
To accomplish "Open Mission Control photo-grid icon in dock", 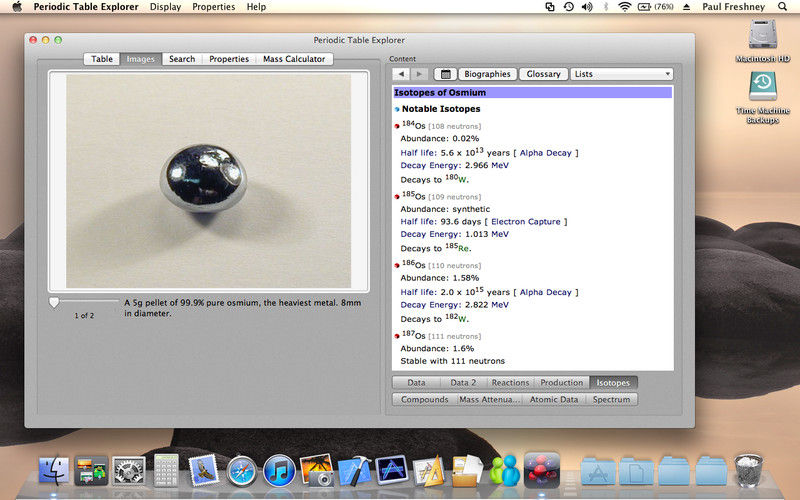I will click(x=91, y=470).
